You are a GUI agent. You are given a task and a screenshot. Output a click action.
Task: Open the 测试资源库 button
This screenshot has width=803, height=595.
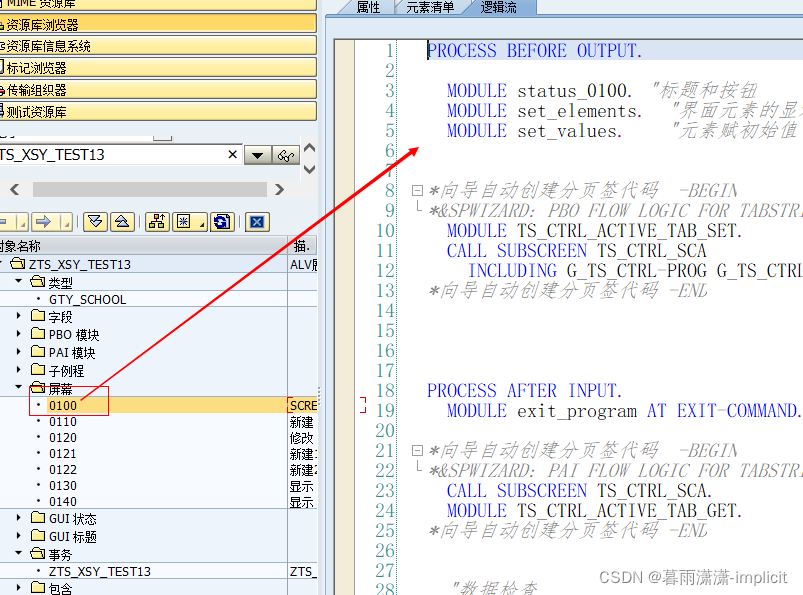(158, 112)
